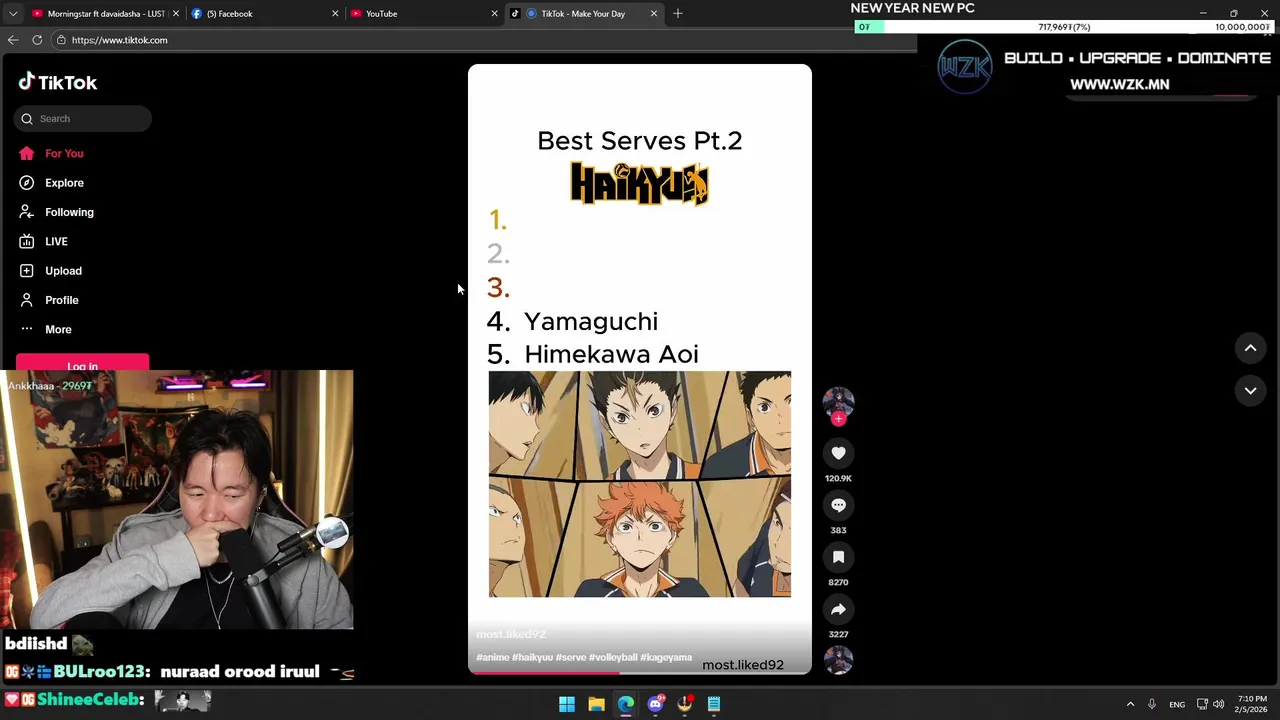Follow creator with red plus badge
This screenshot has height=720, width=1280.
(x=838, y=419)
